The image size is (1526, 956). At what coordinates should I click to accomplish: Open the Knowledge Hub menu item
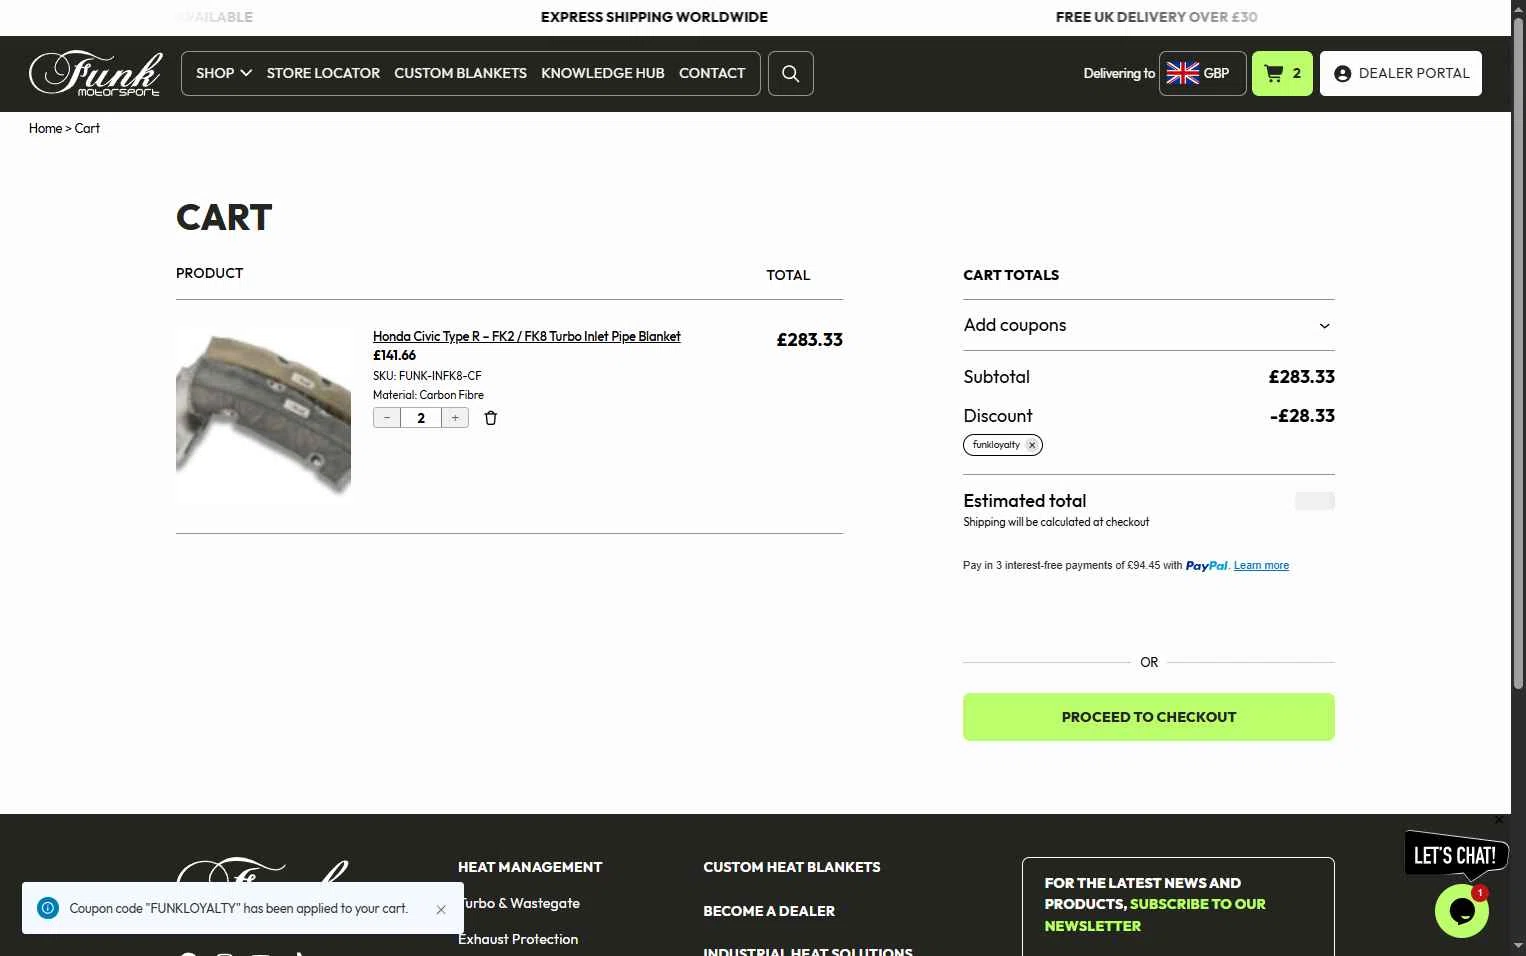[603, 73]
